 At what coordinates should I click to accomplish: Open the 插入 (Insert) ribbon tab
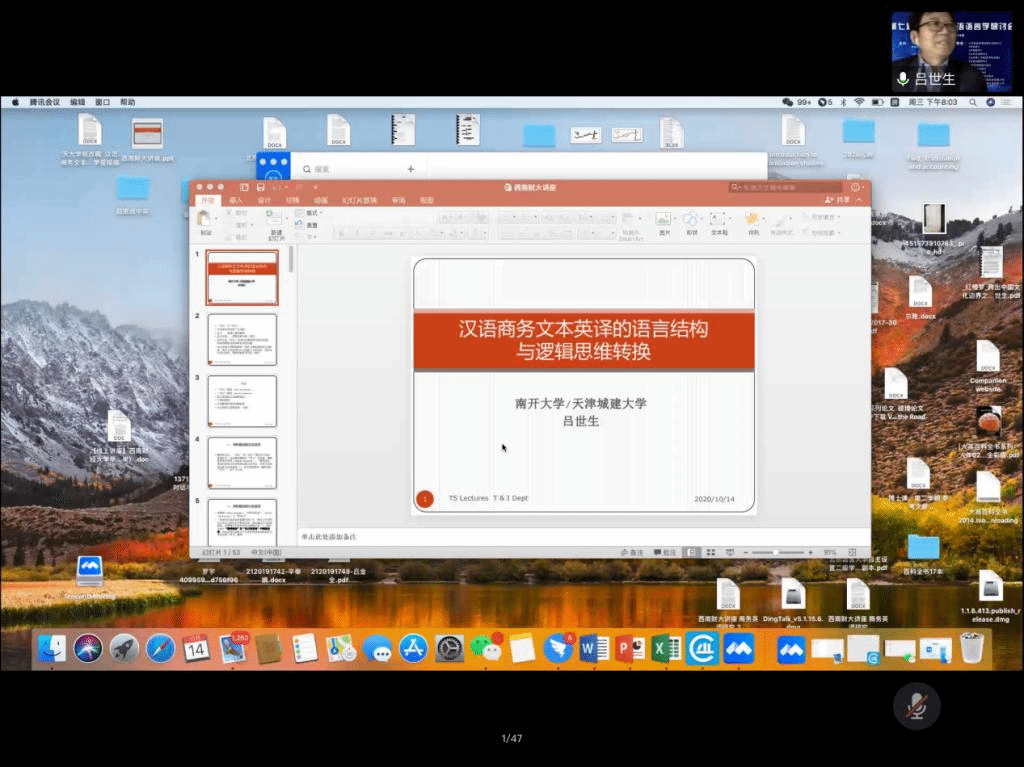pyautogui.click(x=236, y=201)
